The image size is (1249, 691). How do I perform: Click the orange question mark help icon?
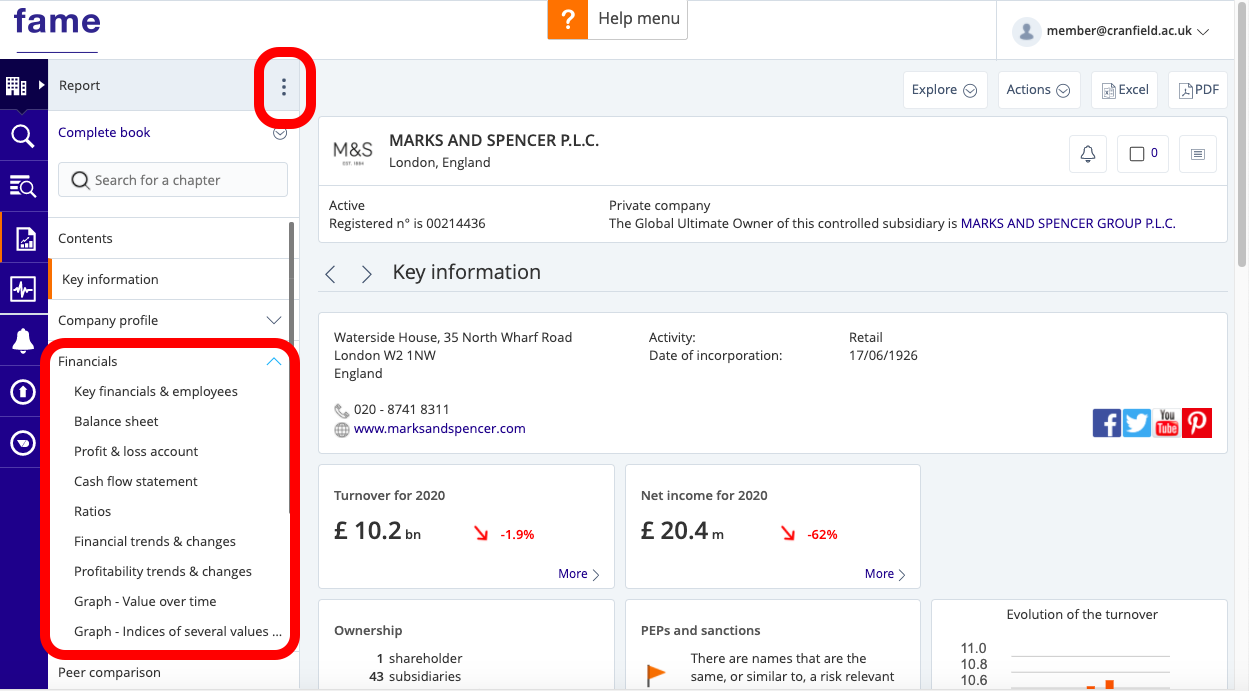coord(567,19)
